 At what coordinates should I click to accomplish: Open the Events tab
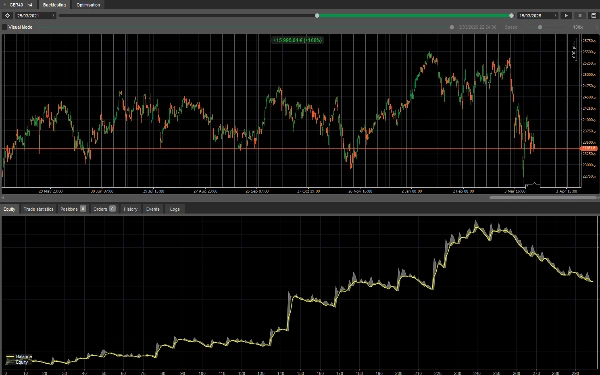click(152, 209)
